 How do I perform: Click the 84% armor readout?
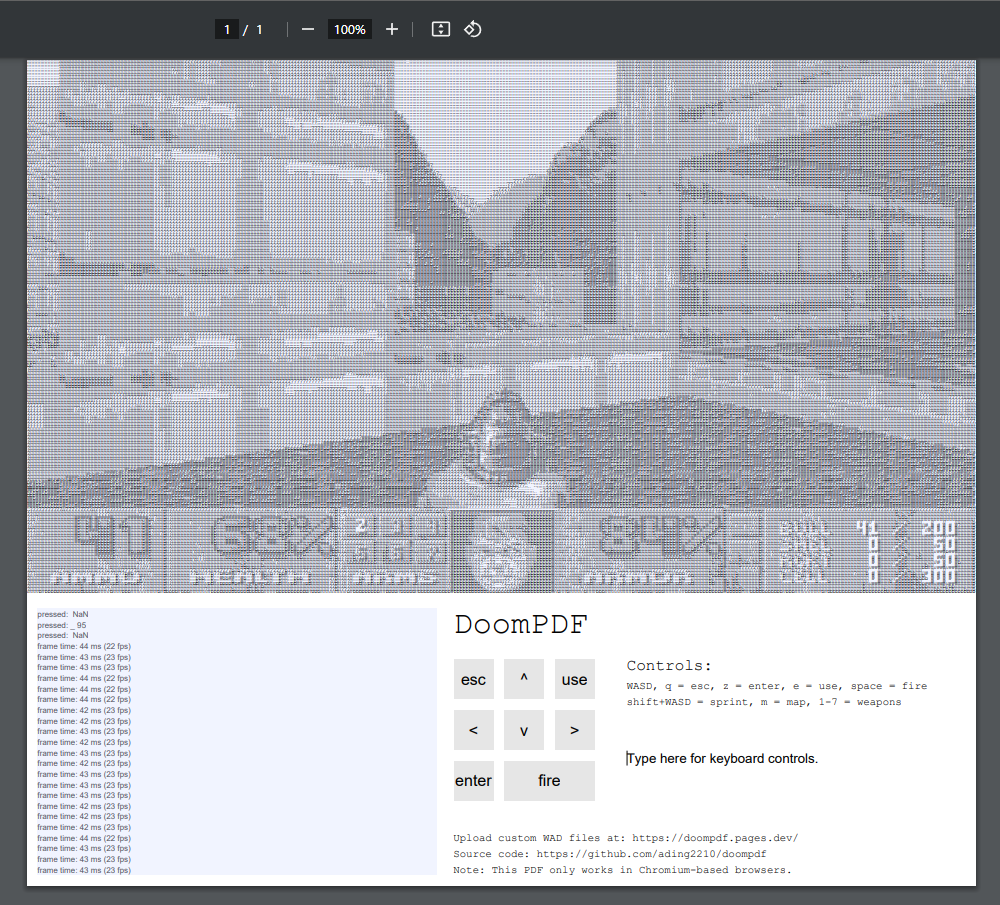click(x=660, y=537)
